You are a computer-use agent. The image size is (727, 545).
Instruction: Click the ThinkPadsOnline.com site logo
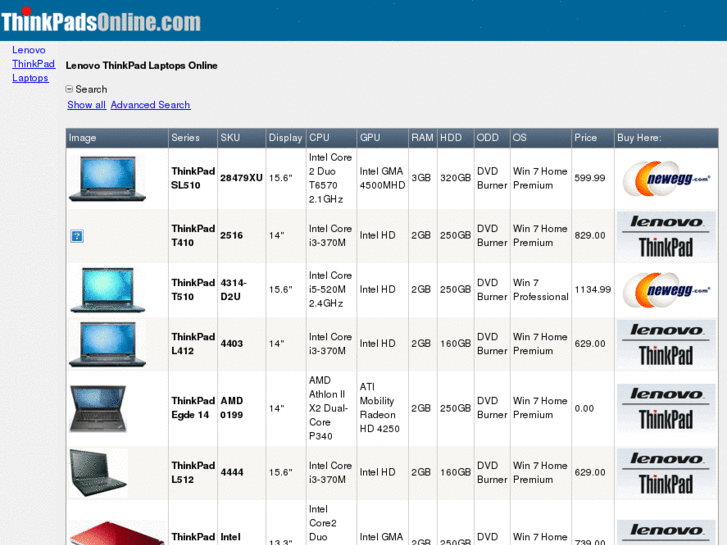point(101,21)
